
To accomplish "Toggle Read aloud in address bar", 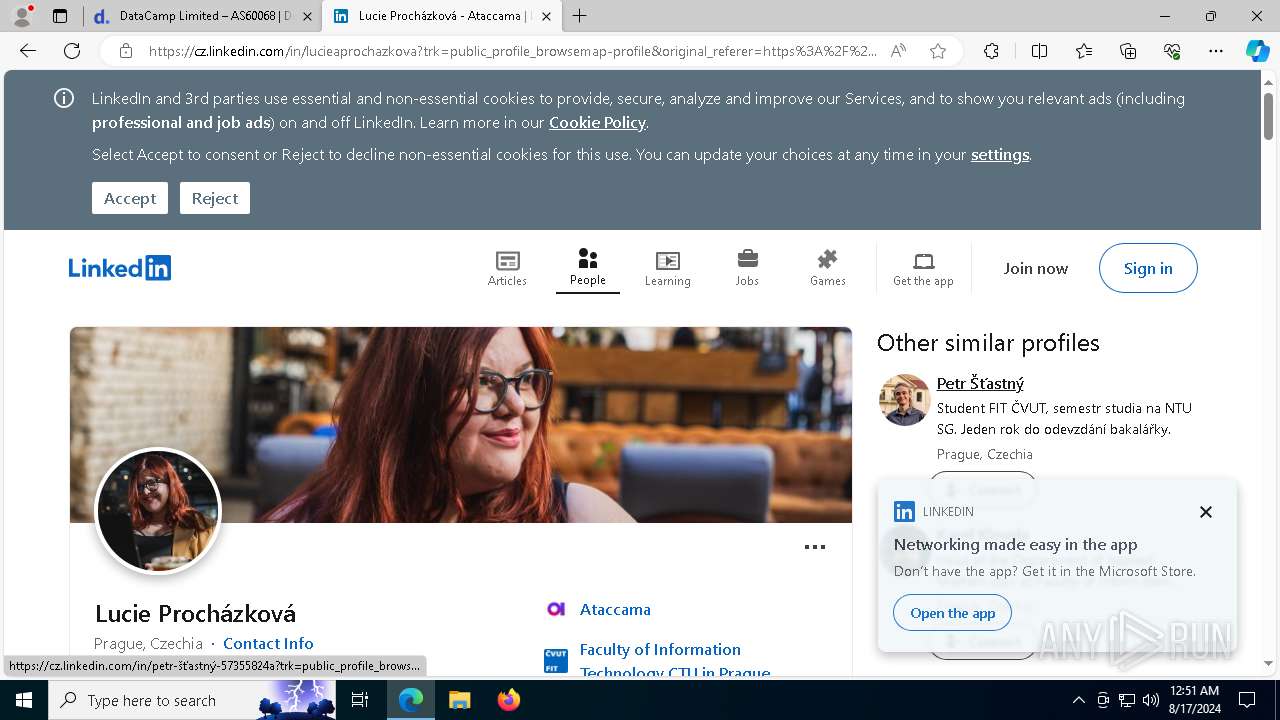I will [898, 51].
